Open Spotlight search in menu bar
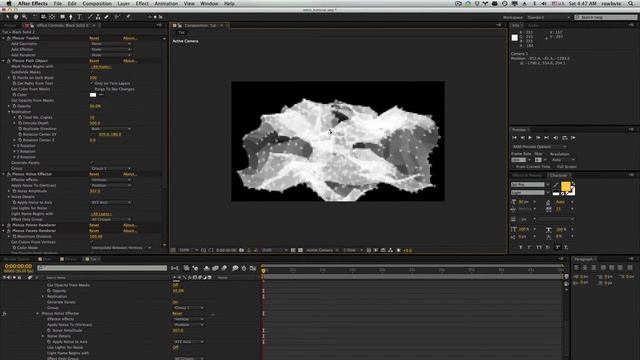The width and height of the screenshot is (640, 360). 631,3
